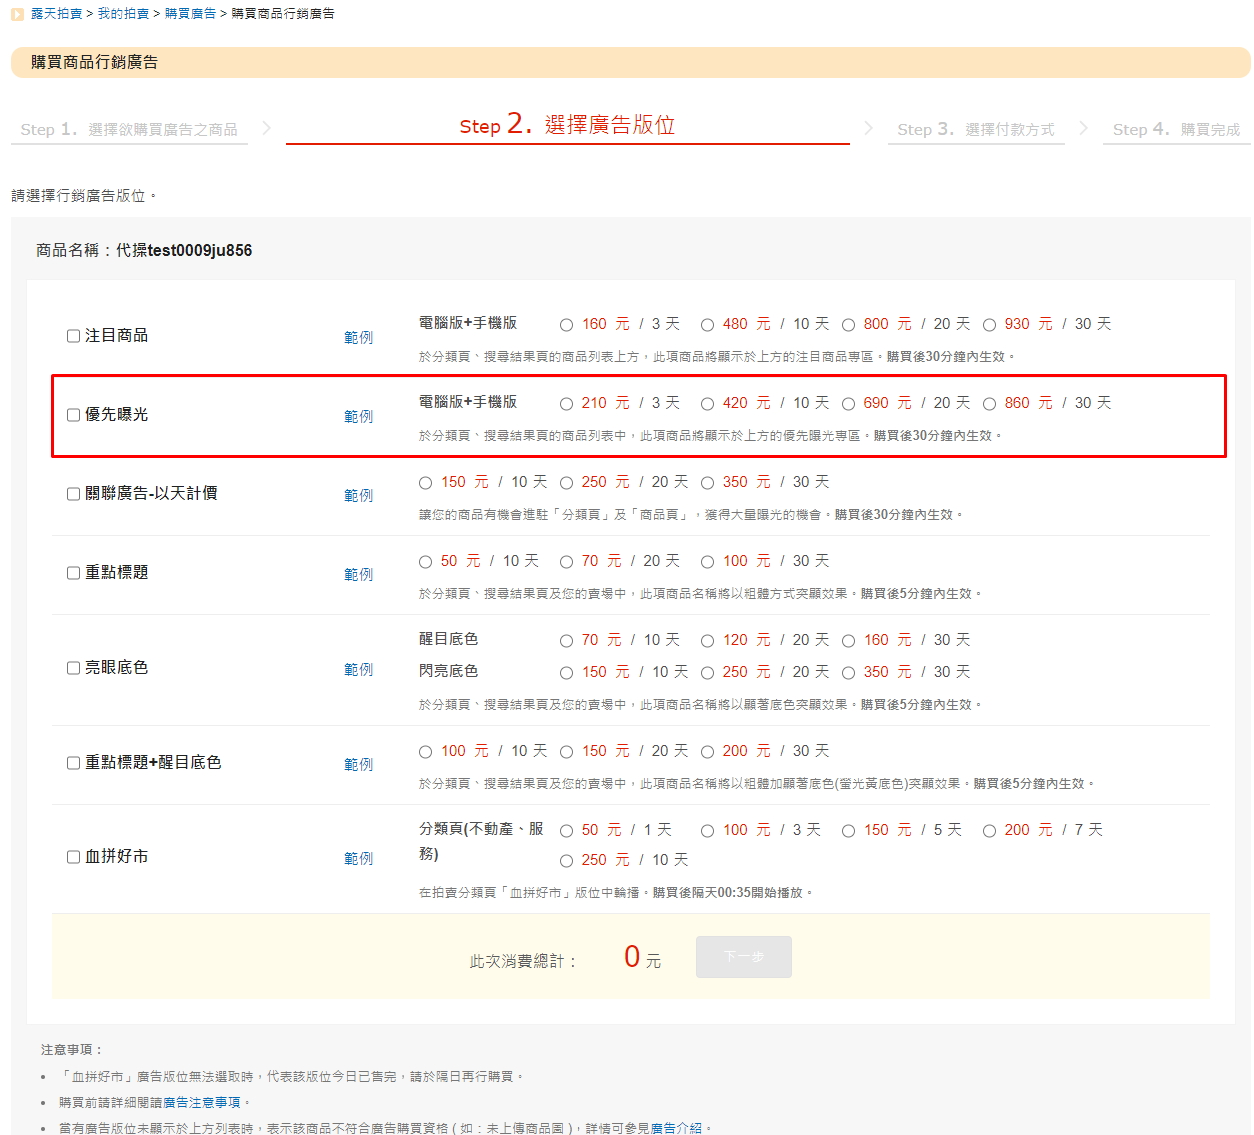This screenshot has height=1135, width=1254.
Task: Click the 下一步 button
Action: [743, 957]
